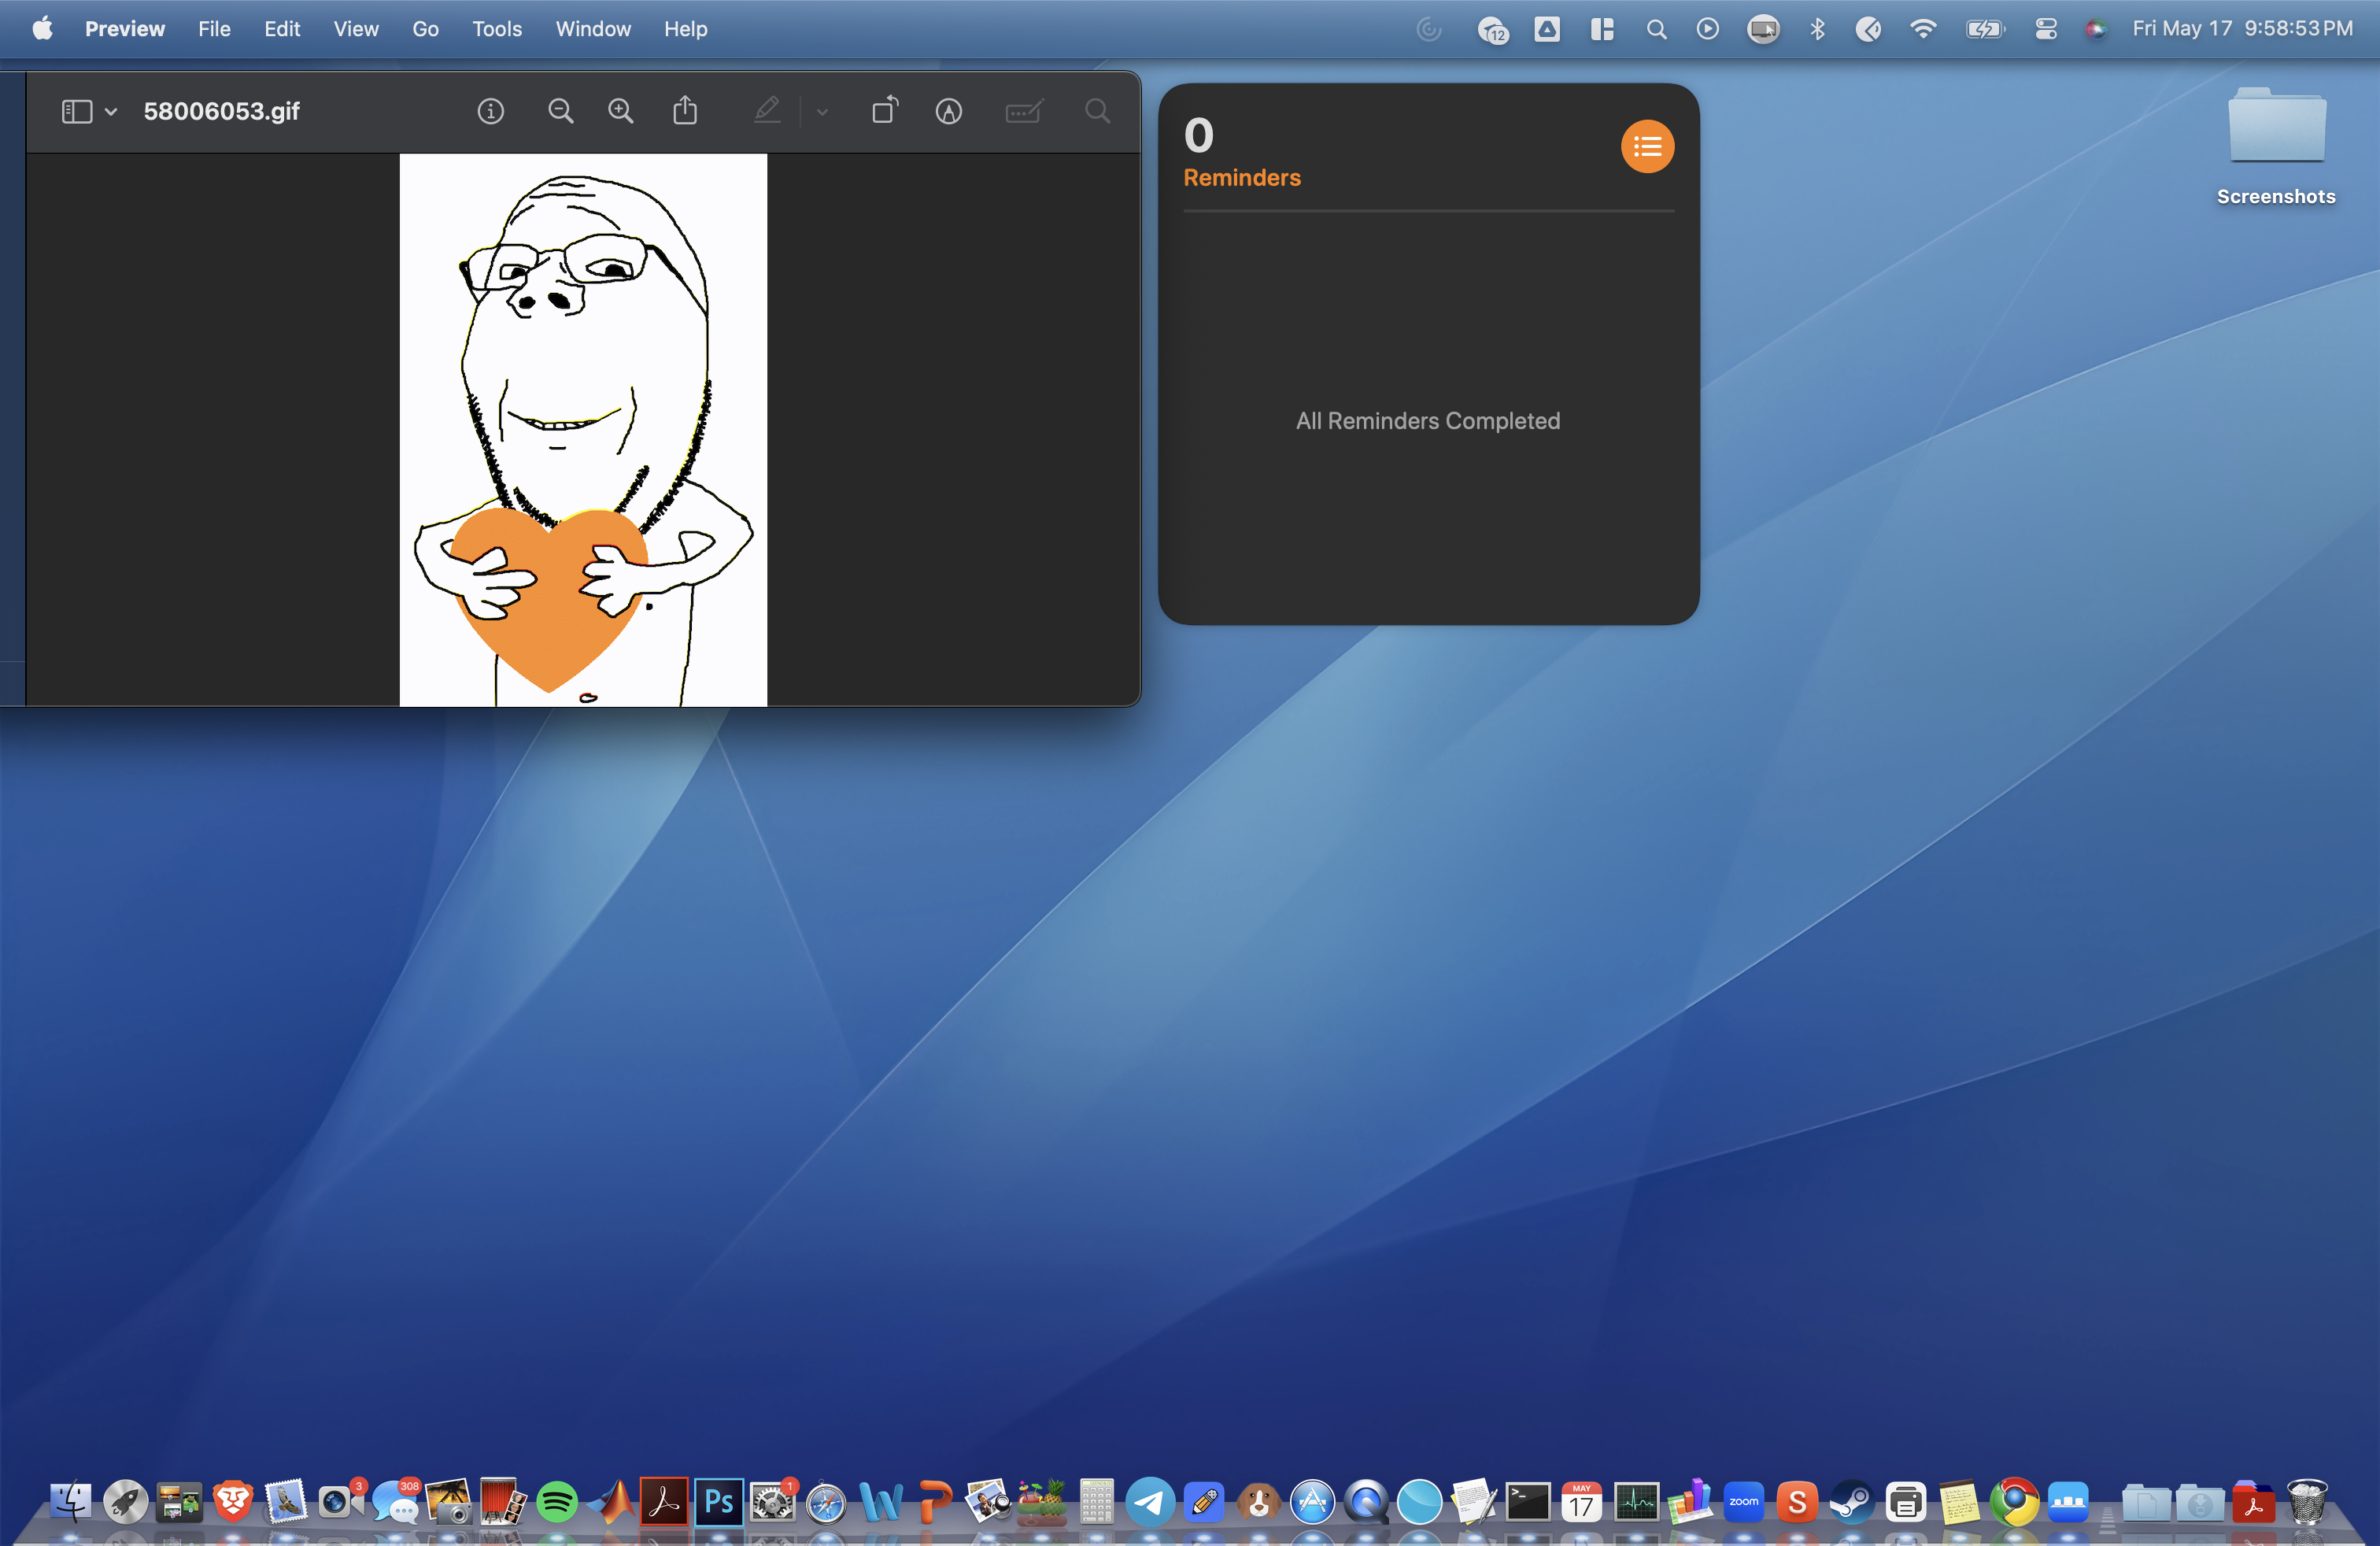Click the Highlight pen icon
Screen dimensions: 2380x1546
[767, 111]
